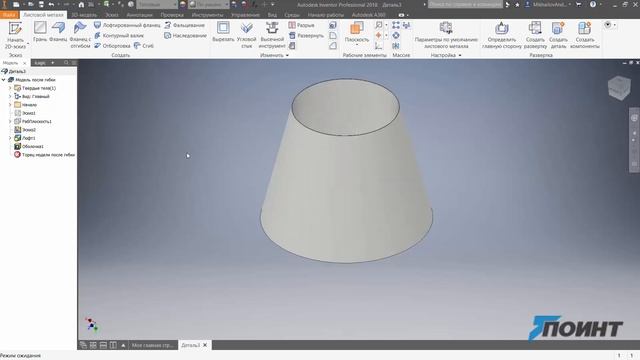Screen dimensions: 640x360
Task: Switch to the 3D-модель ribbon tab
Action: (x=84, y=15)
